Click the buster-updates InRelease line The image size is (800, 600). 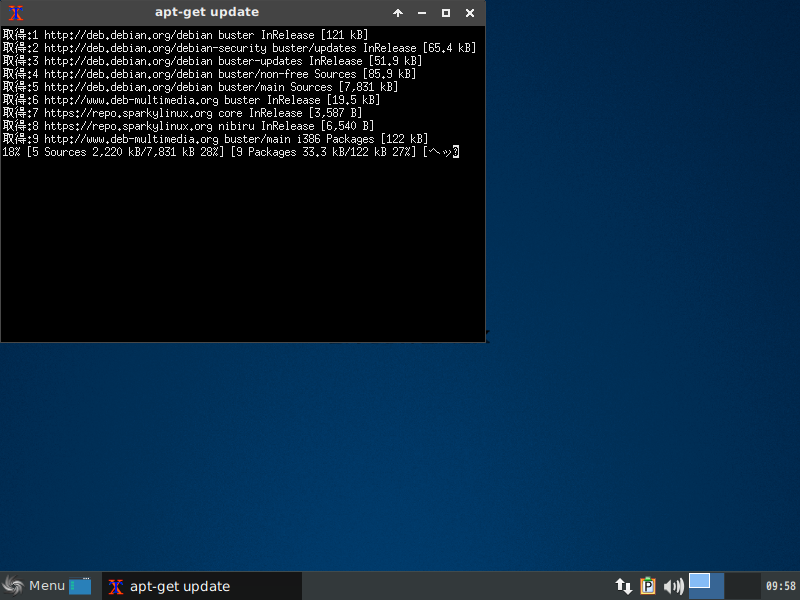tap(212, 61)
